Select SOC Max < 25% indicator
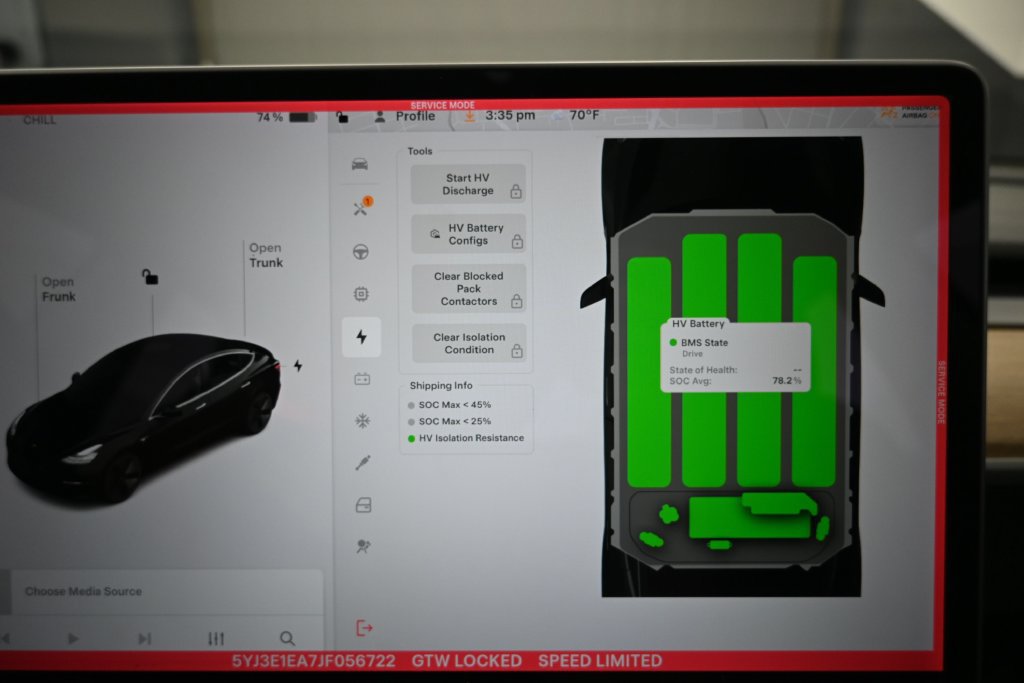Screen dimensions: 1024x683 pyautogui.click(x=449, y=421)
